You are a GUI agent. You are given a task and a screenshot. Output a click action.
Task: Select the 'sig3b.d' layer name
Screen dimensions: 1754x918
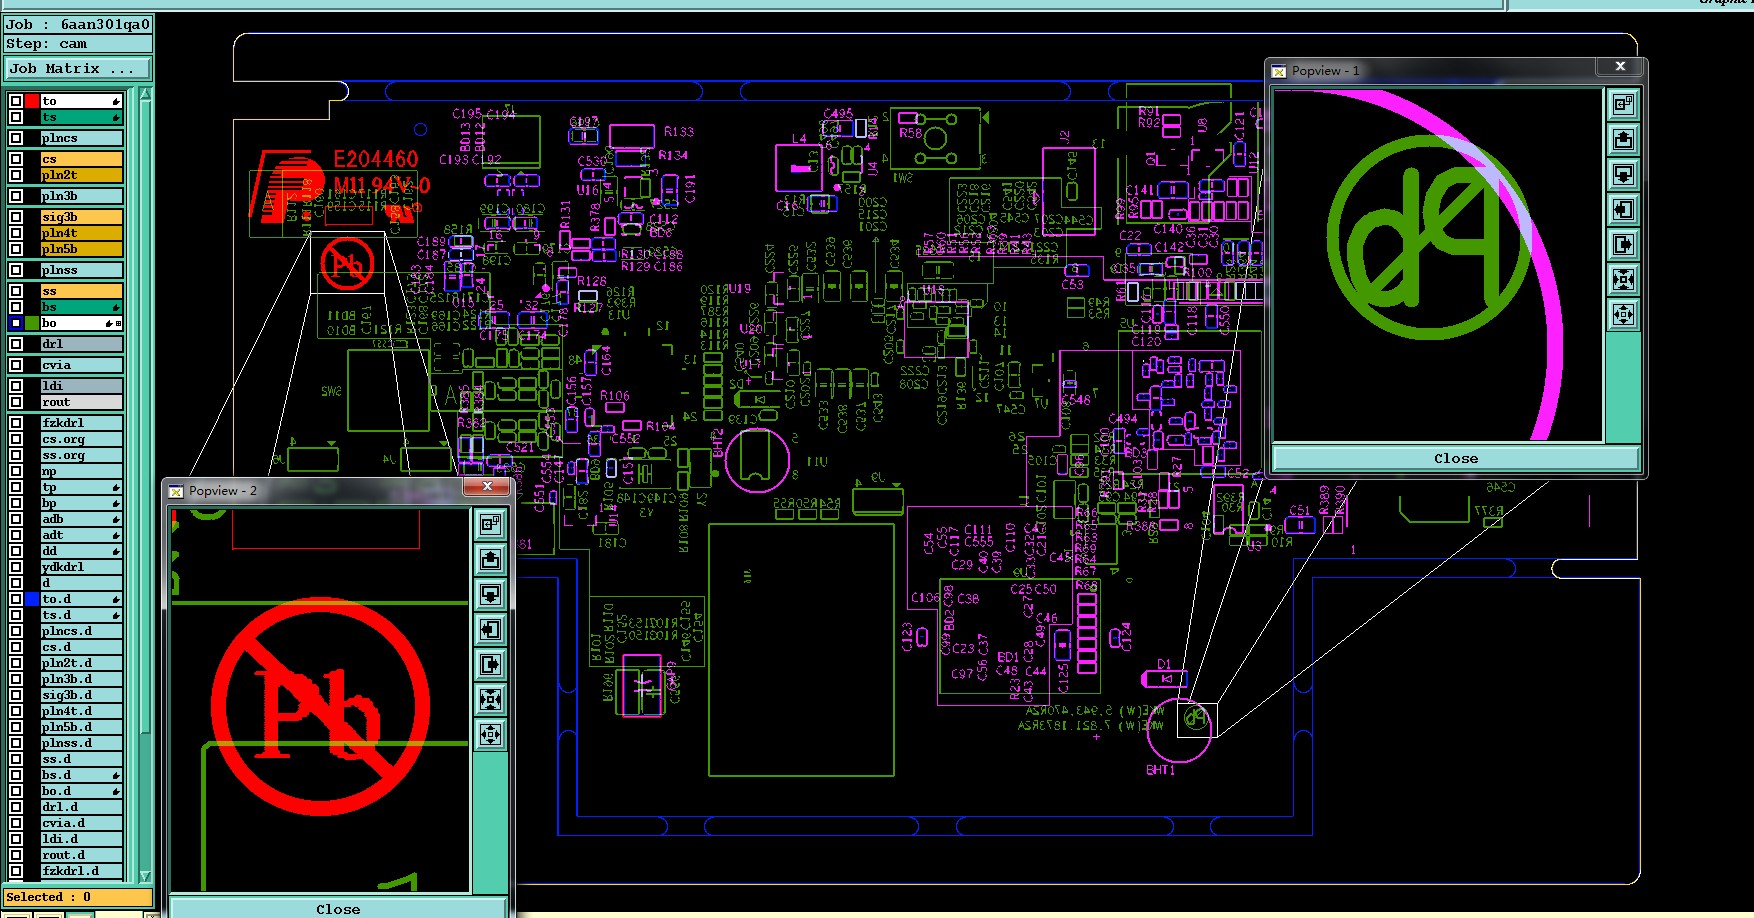[x=81, y=695]
